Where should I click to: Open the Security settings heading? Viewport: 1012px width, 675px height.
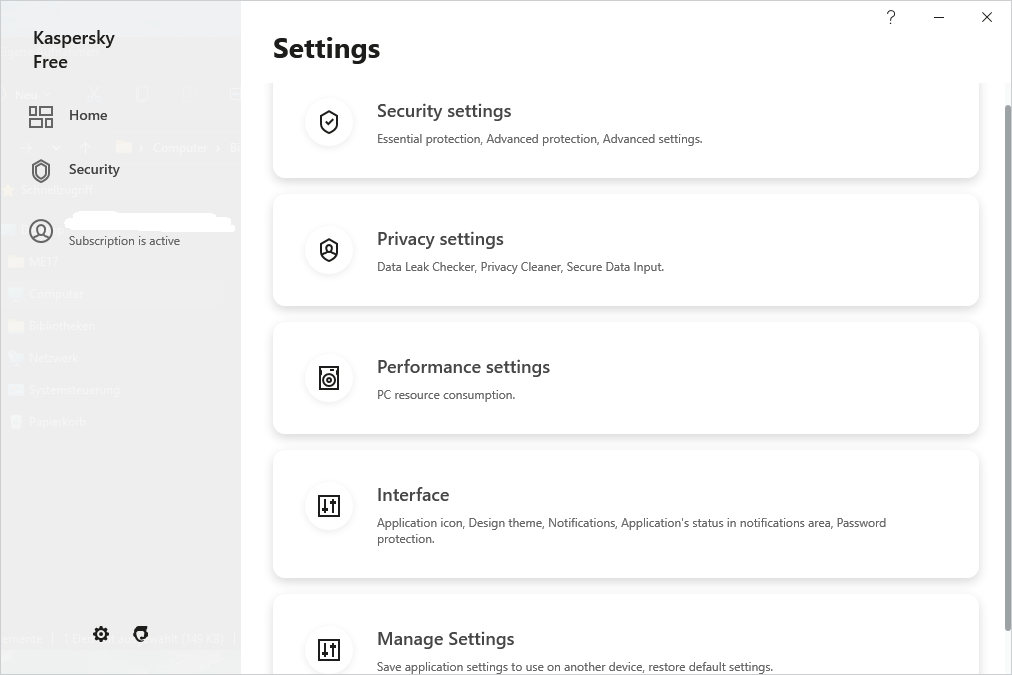pyautogui.click(x=444, y=111)
